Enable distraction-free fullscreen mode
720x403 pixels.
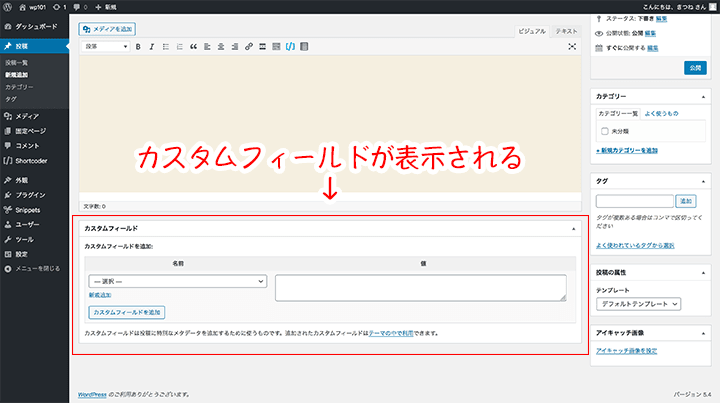pyautogui.click(x=572, y=47)
